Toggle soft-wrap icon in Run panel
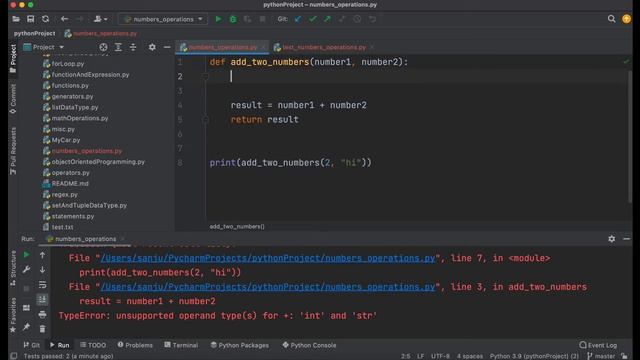The height and width of the screenshot is (360, 640). point(42,284)
